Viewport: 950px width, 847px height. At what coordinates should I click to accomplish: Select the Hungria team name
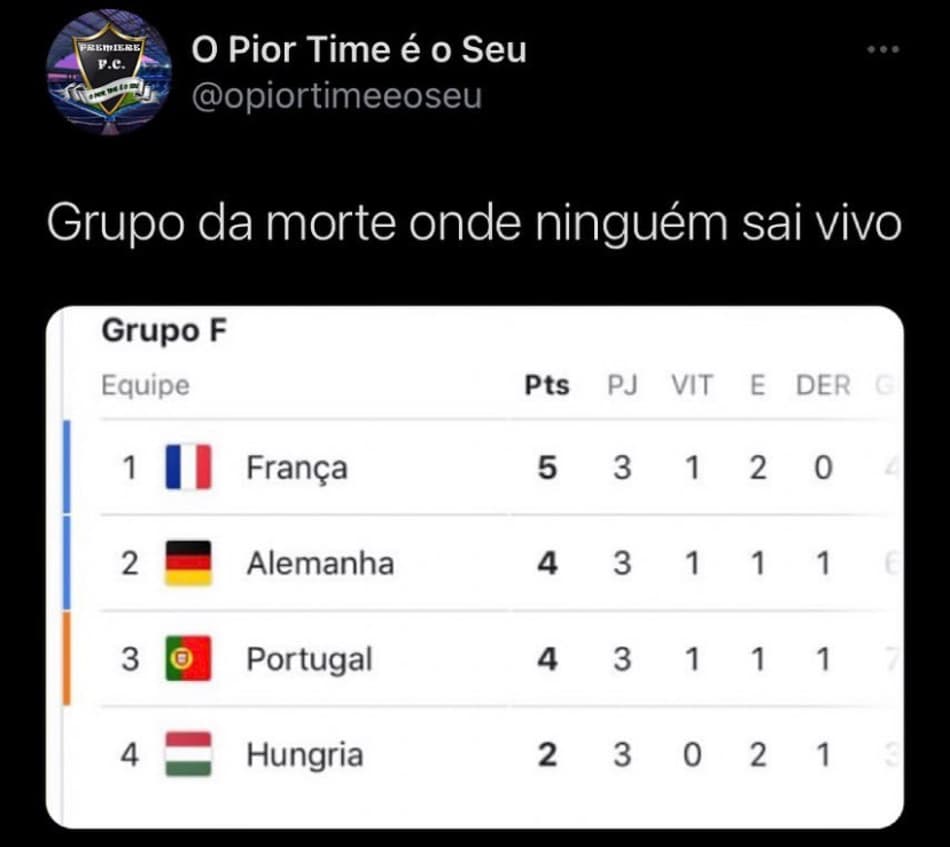pyautogui.click(x=305, y=756)
